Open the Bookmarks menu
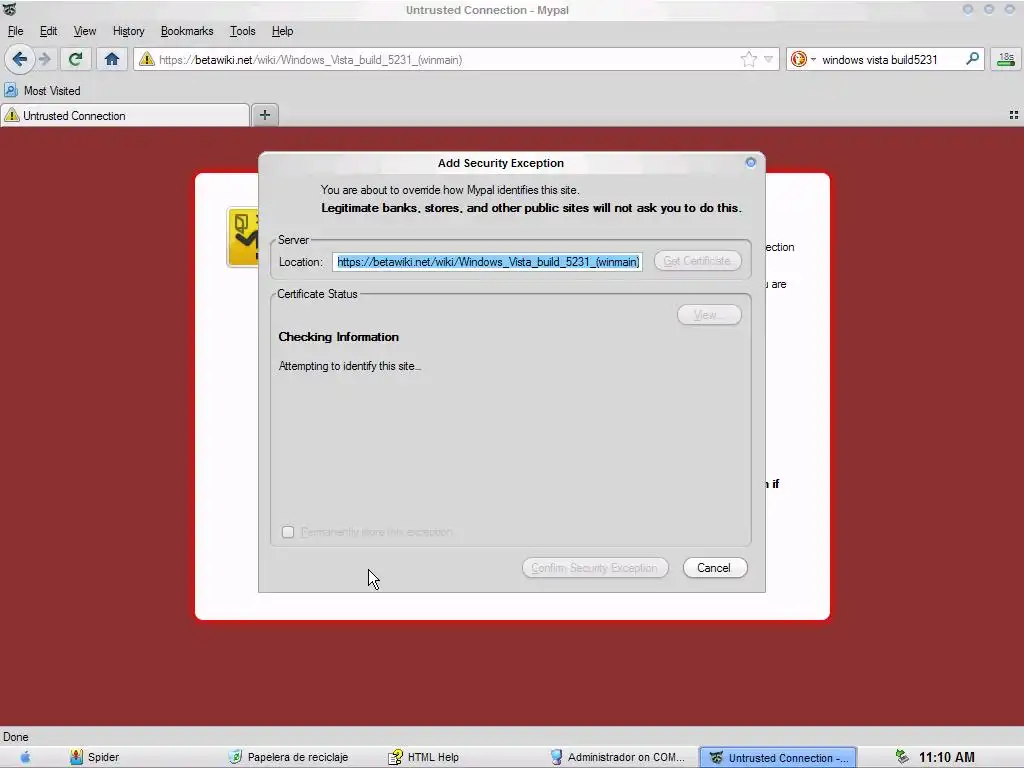This screenshot has width=1024, height=768. (187, 31)
